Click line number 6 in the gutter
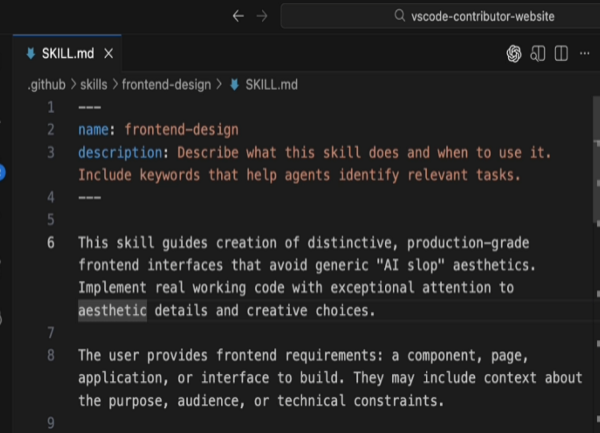This screenshot has width=600, height=433. point(51,243)
